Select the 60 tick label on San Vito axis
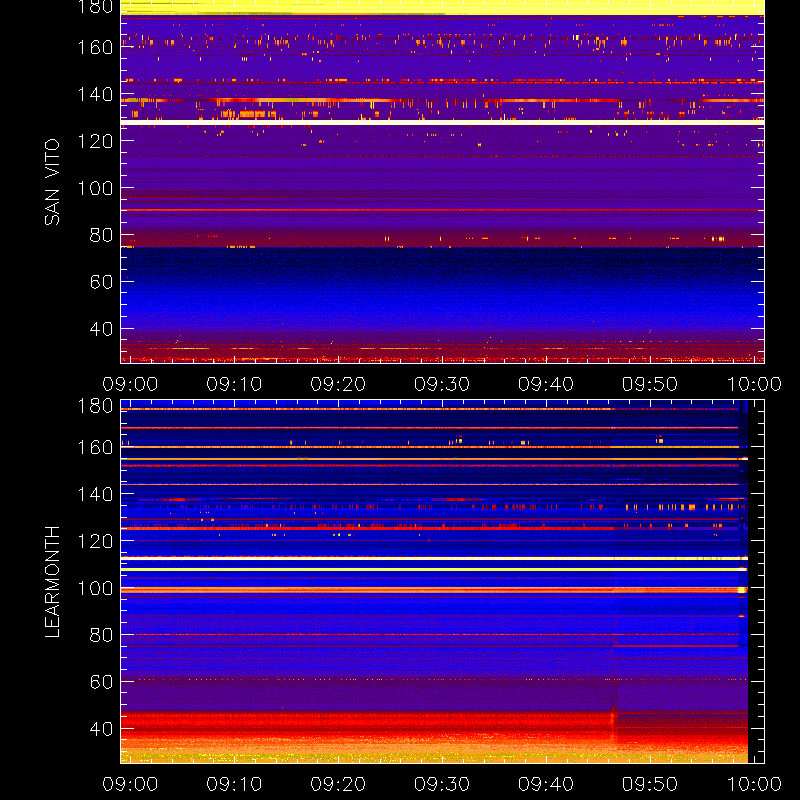 click(x=101, y=282)
